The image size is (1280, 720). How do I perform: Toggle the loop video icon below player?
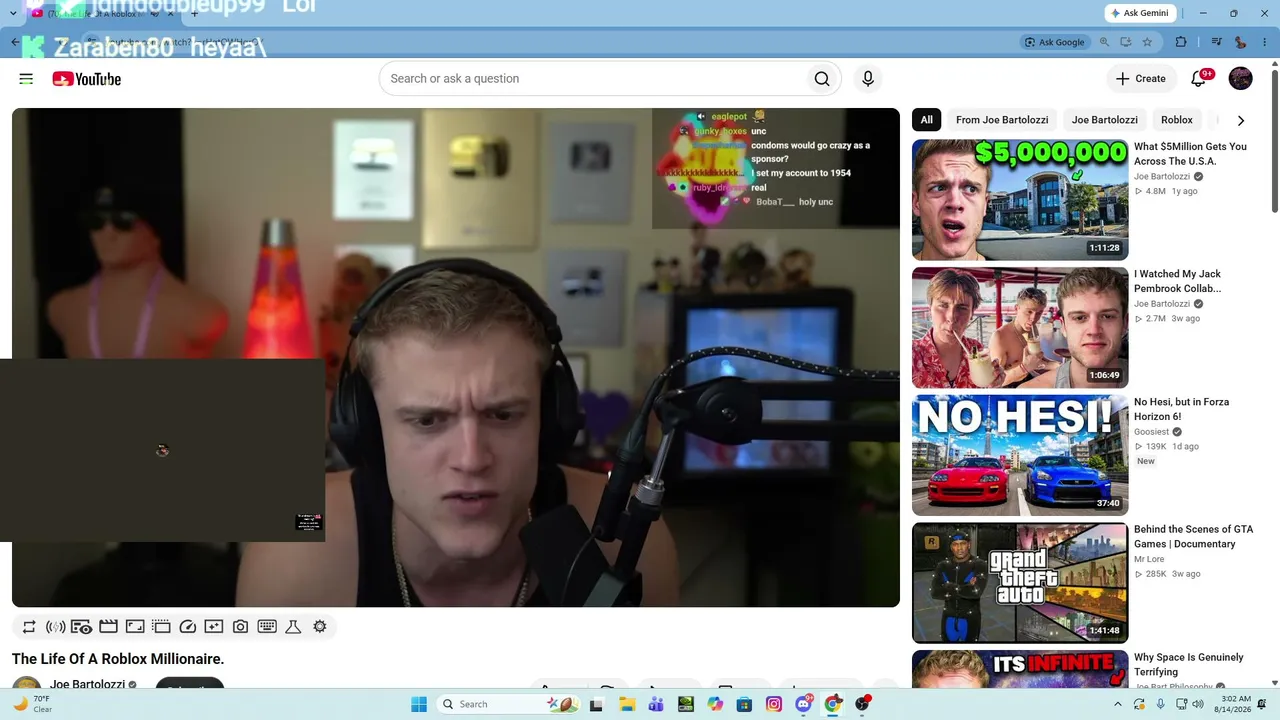29,627
